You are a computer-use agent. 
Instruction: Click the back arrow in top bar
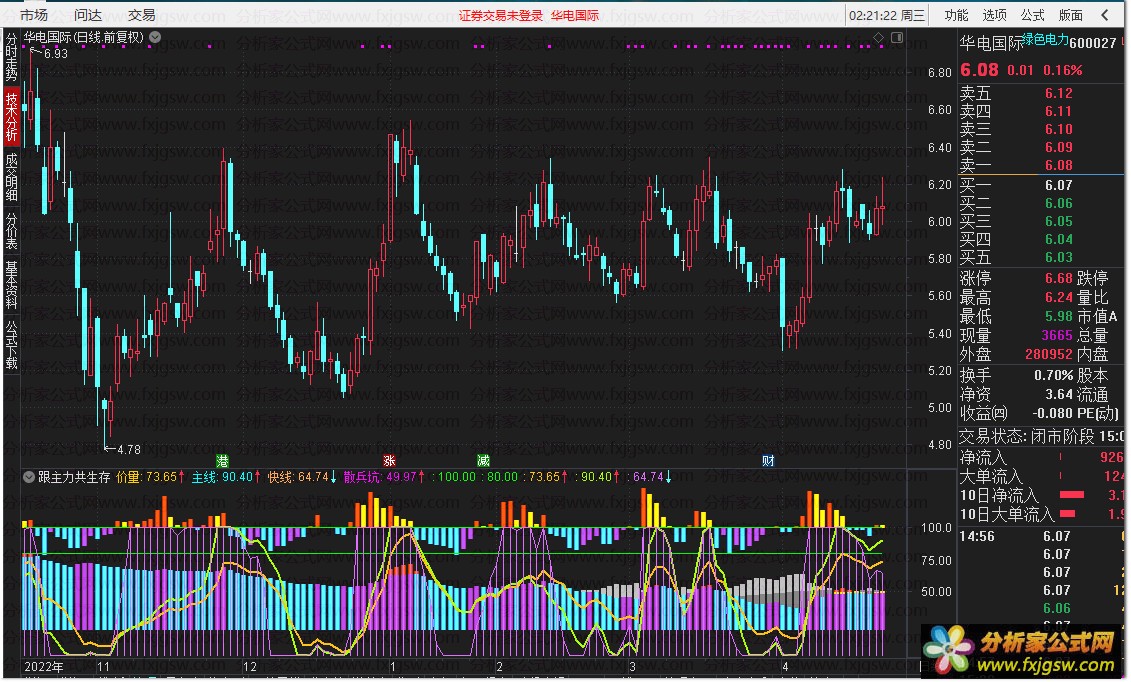point(1105,14)
